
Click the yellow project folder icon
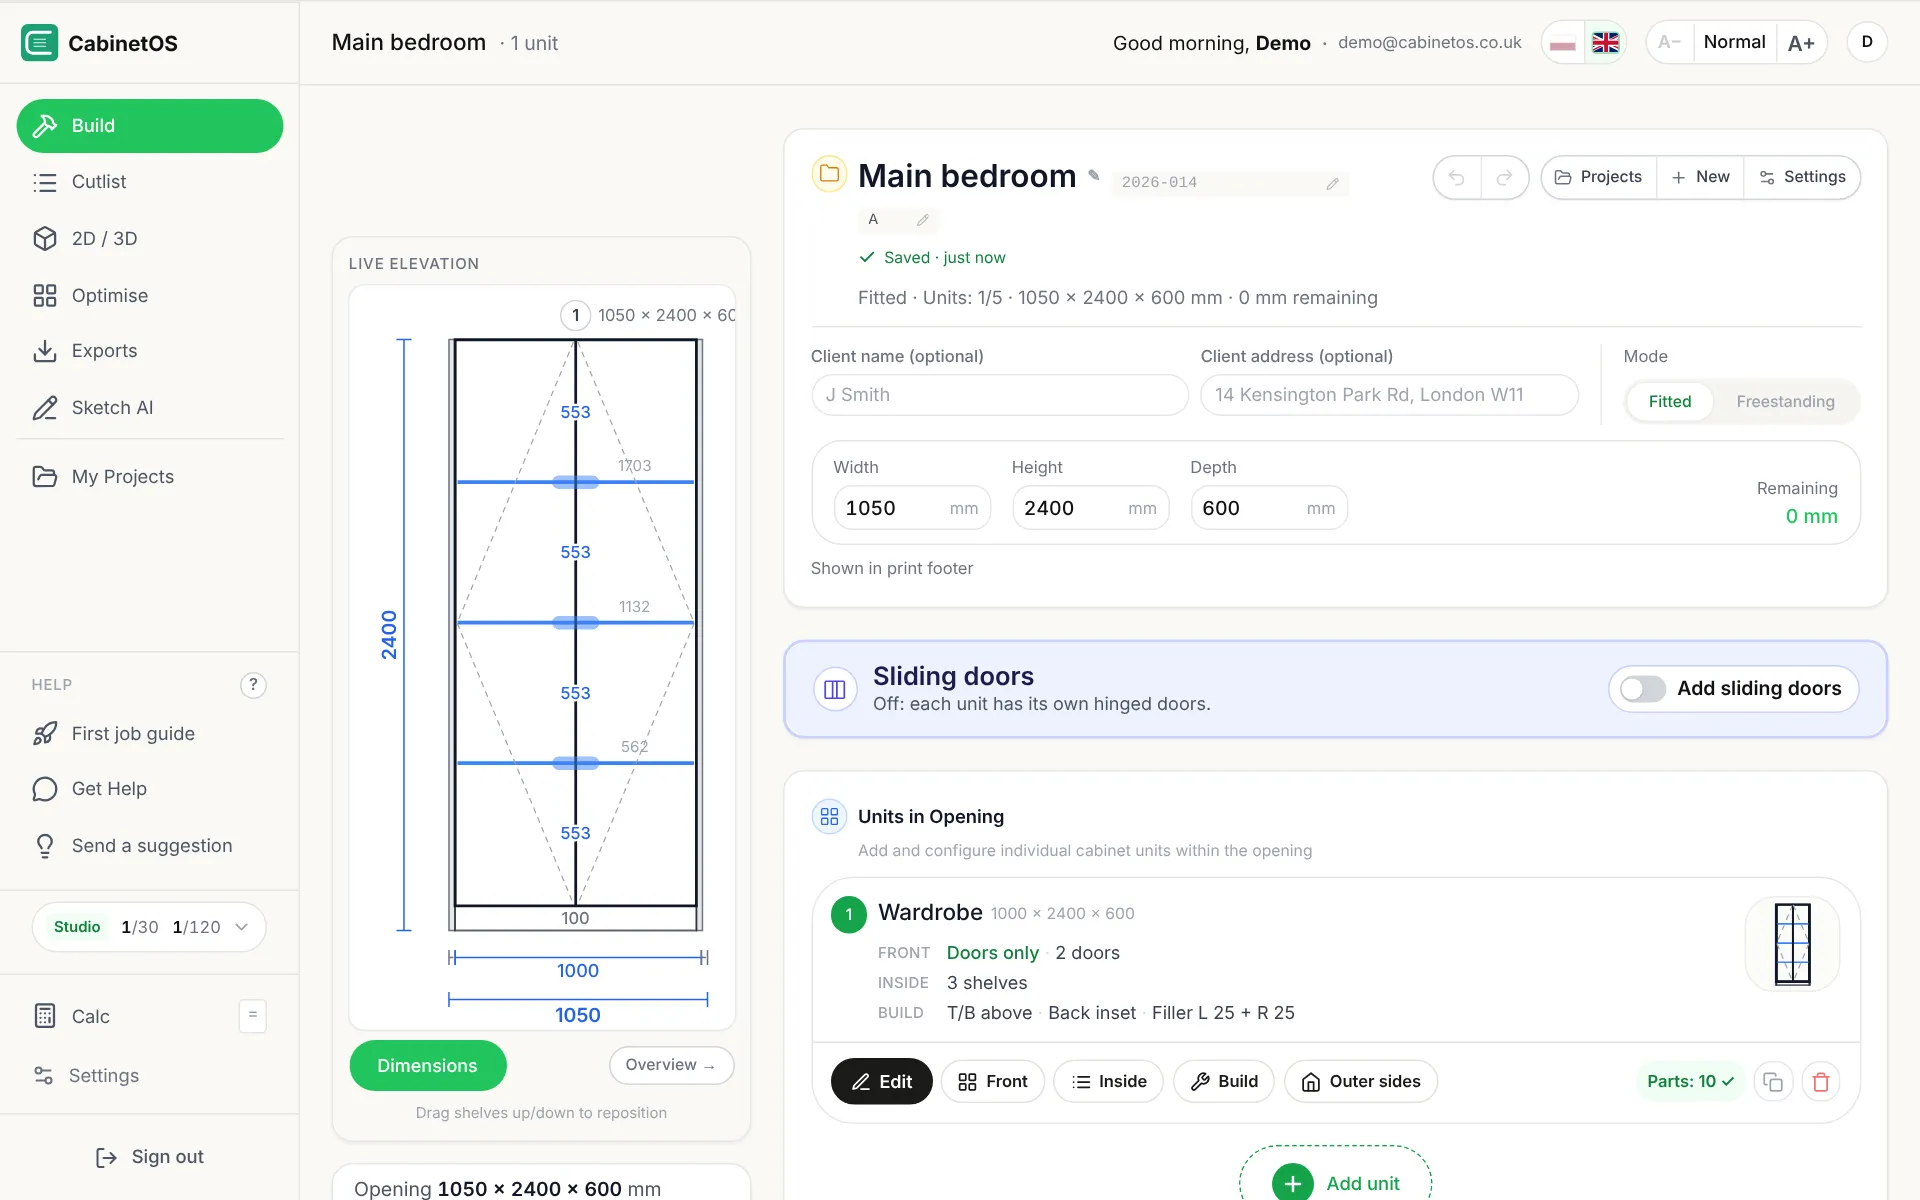coord(829,174)
